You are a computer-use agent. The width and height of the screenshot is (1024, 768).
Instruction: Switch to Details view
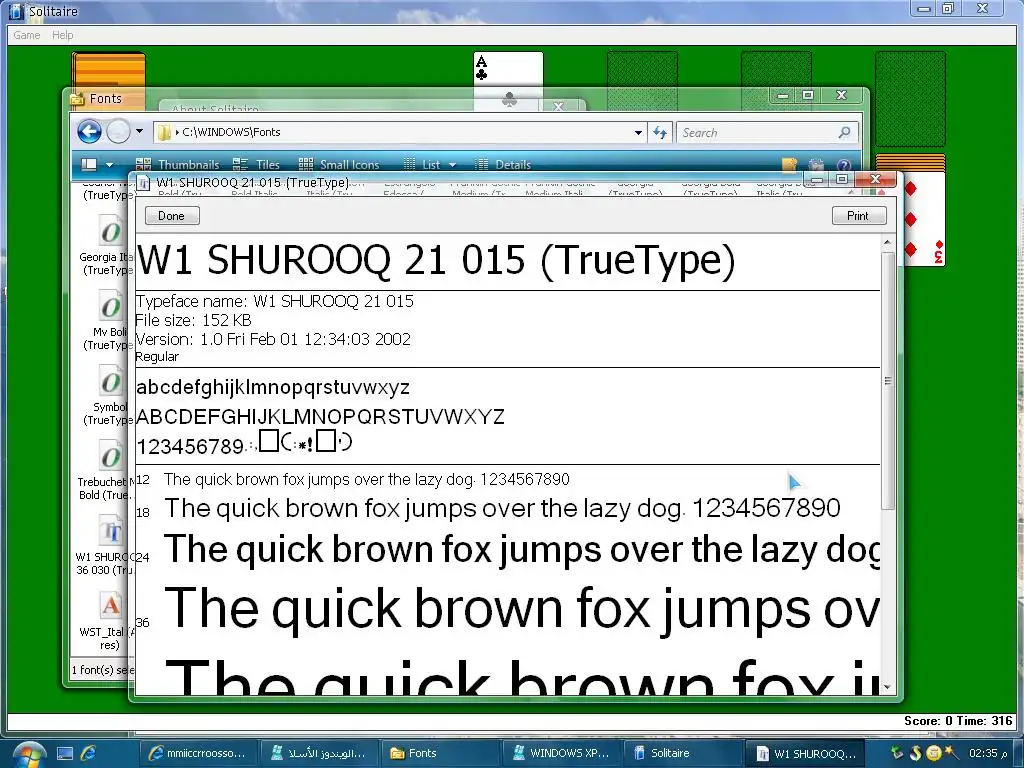pyautogui.click(x=503, y=165)
